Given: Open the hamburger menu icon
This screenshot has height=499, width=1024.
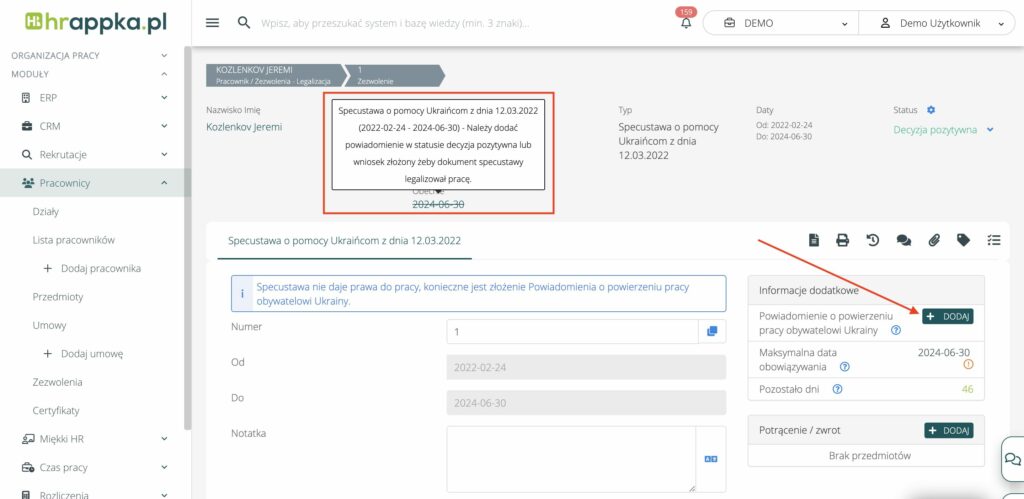Looking at the screenshot, I should coord(212,23).
